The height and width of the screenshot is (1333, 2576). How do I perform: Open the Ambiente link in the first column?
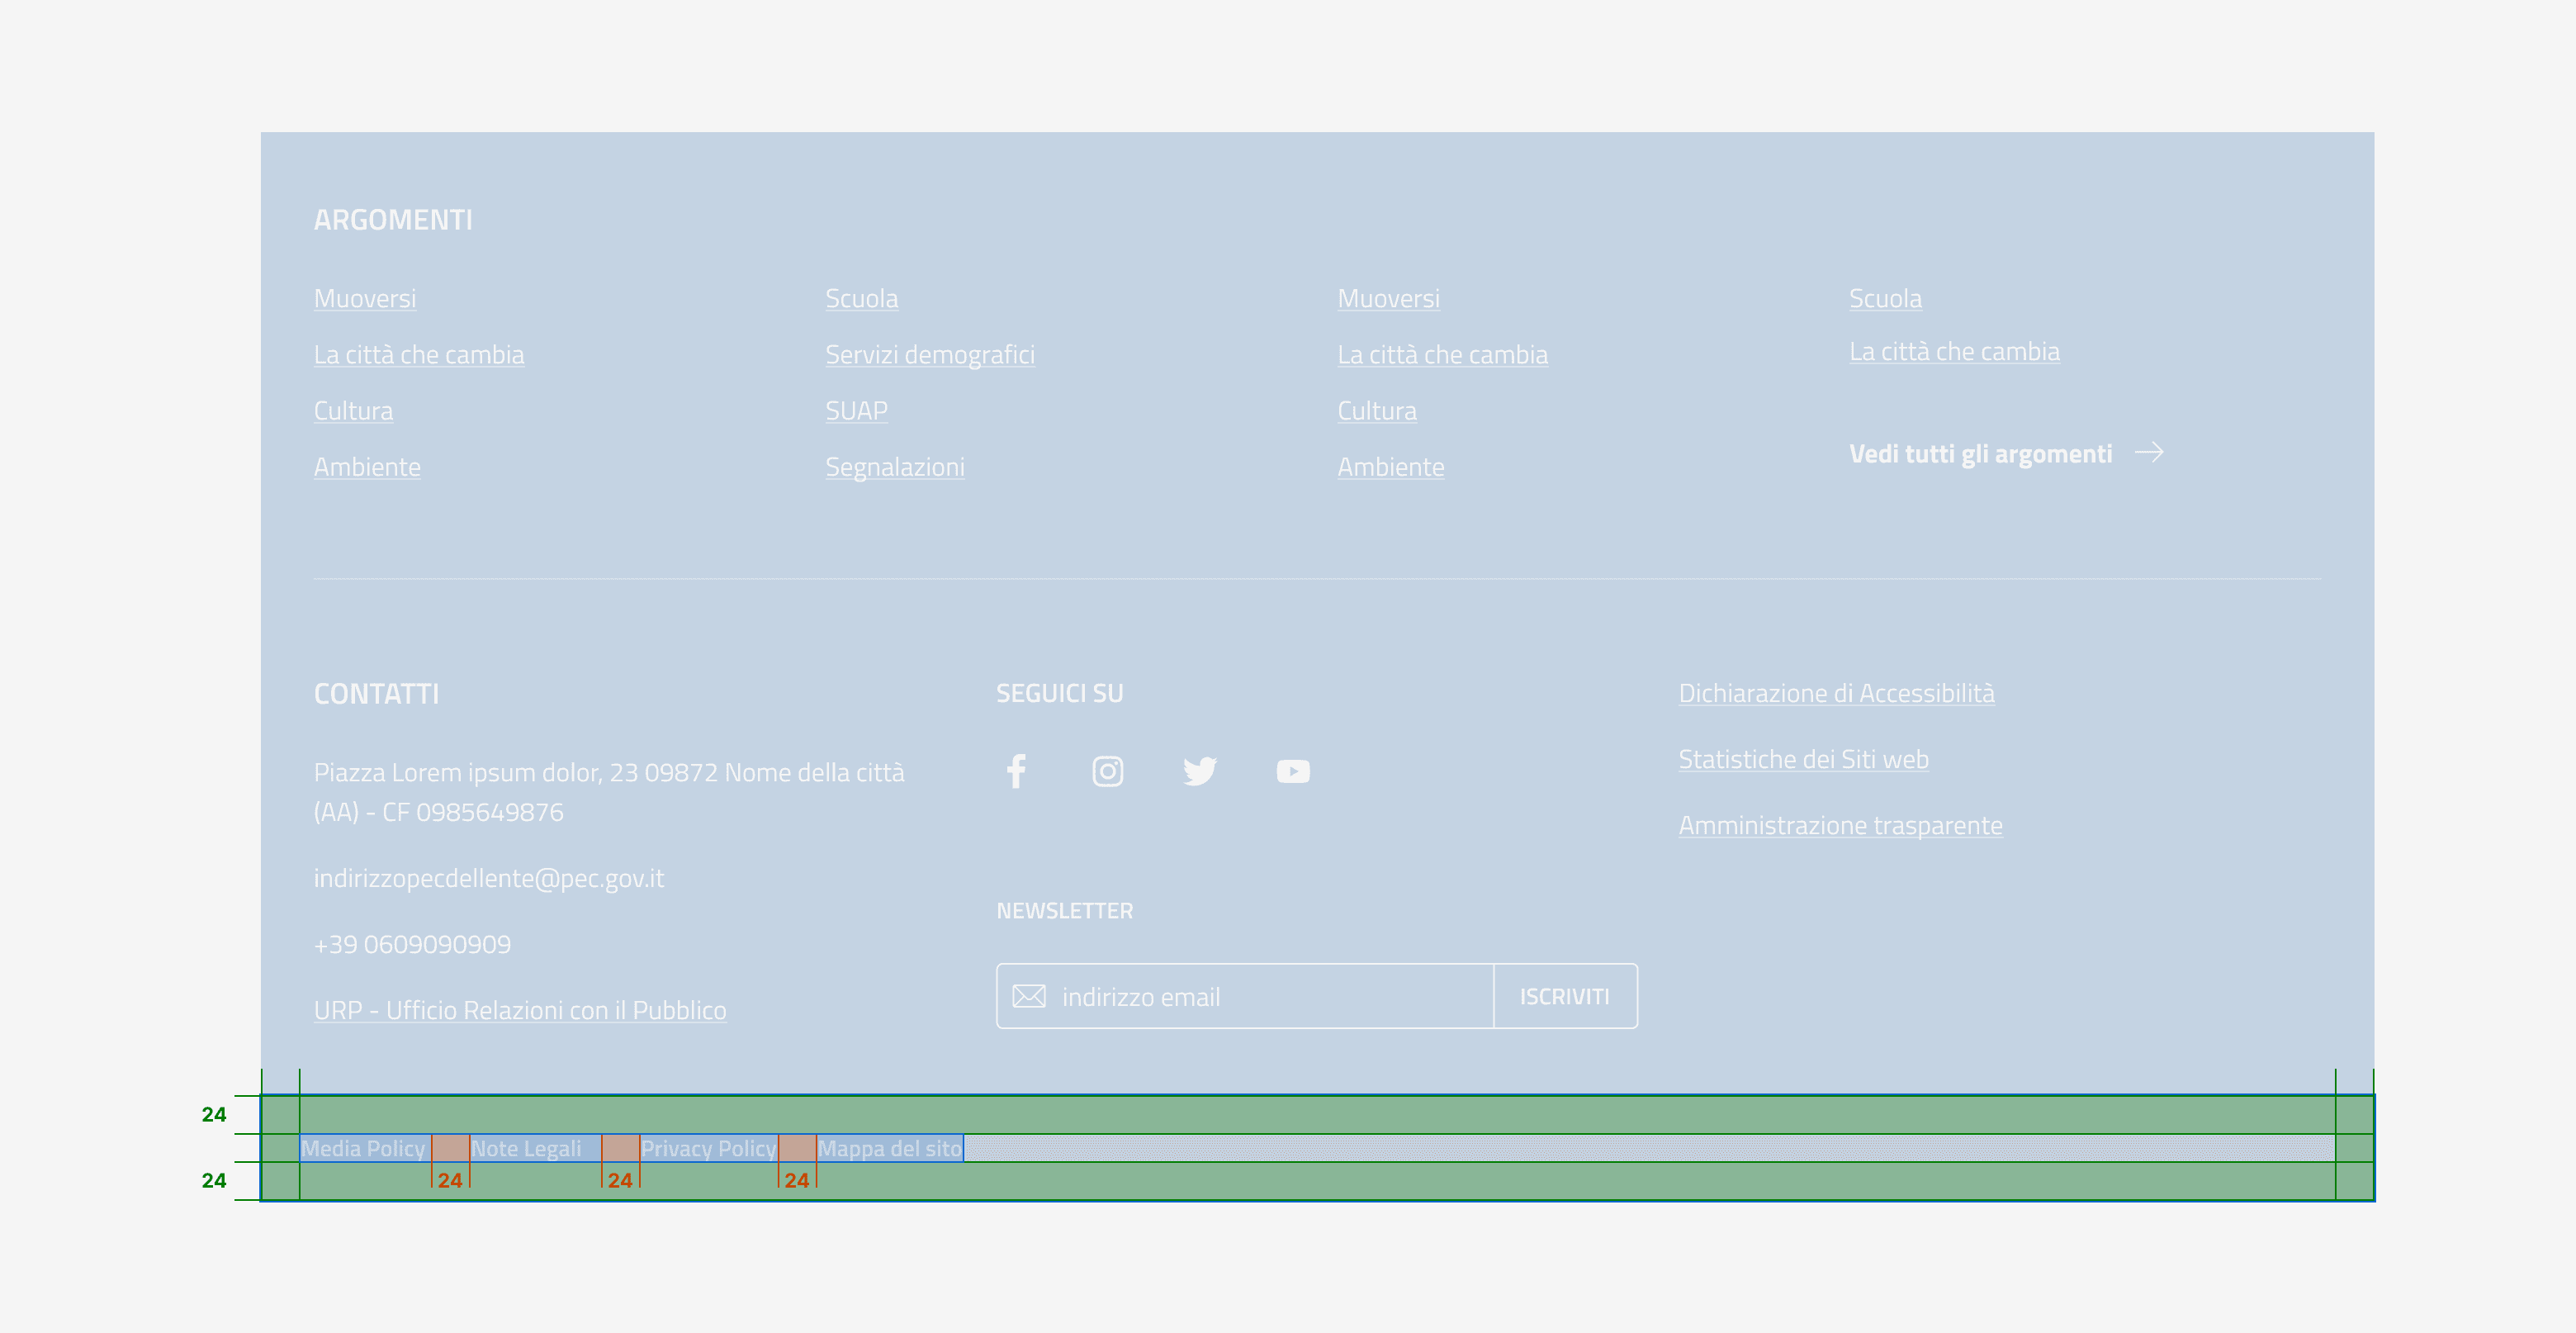[x=367, y=467]
